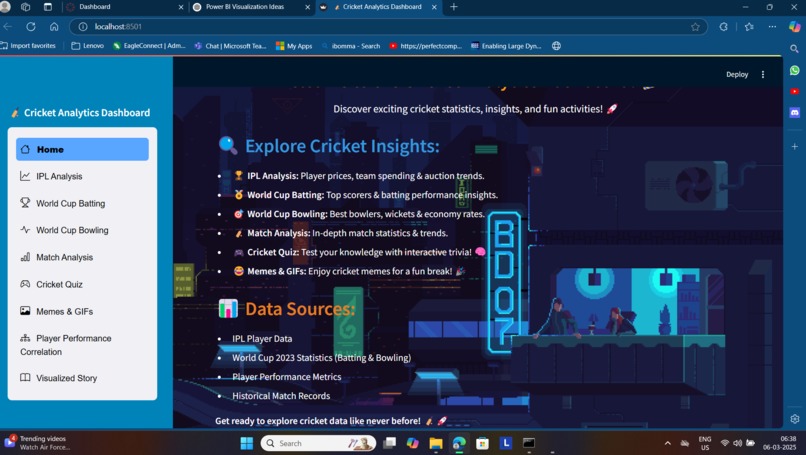Open Terminal icon on taskbar

(529, 443)
